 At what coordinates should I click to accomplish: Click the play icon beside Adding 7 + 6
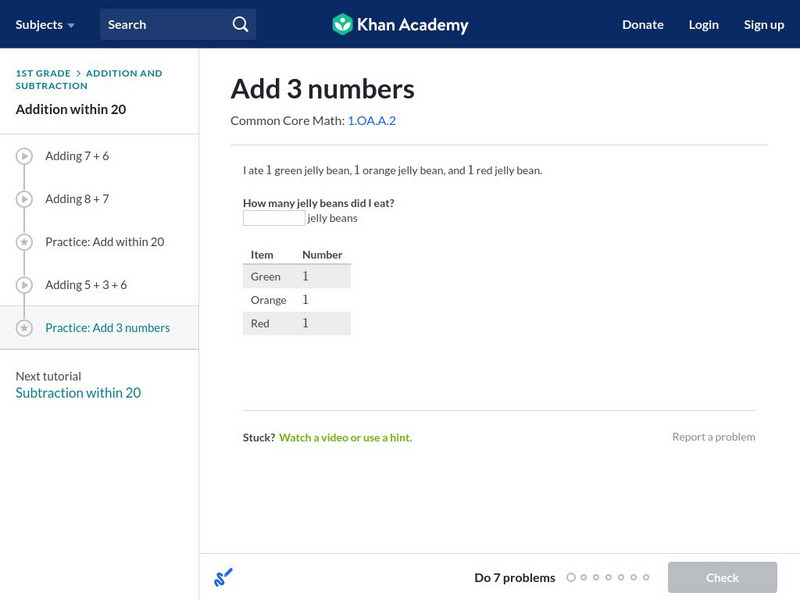[26, 156]
